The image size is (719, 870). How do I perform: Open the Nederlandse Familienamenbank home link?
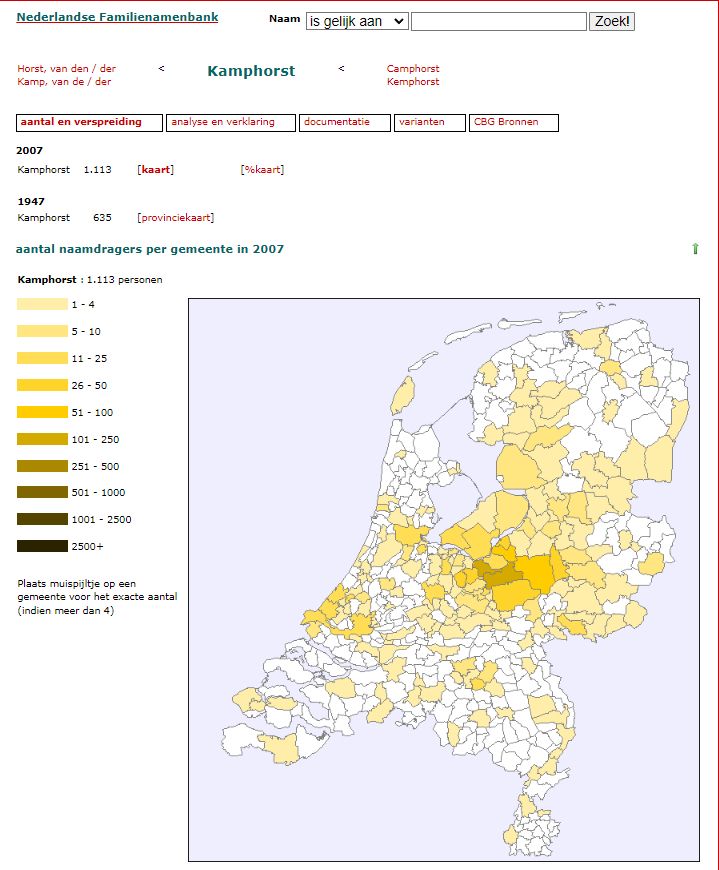(117, 17)
